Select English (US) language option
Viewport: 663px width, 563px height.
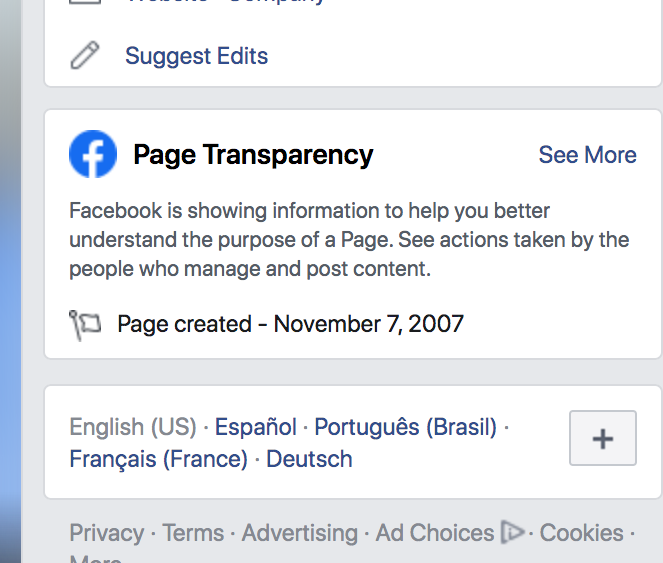pyautogui.click(x=133, y=427)
